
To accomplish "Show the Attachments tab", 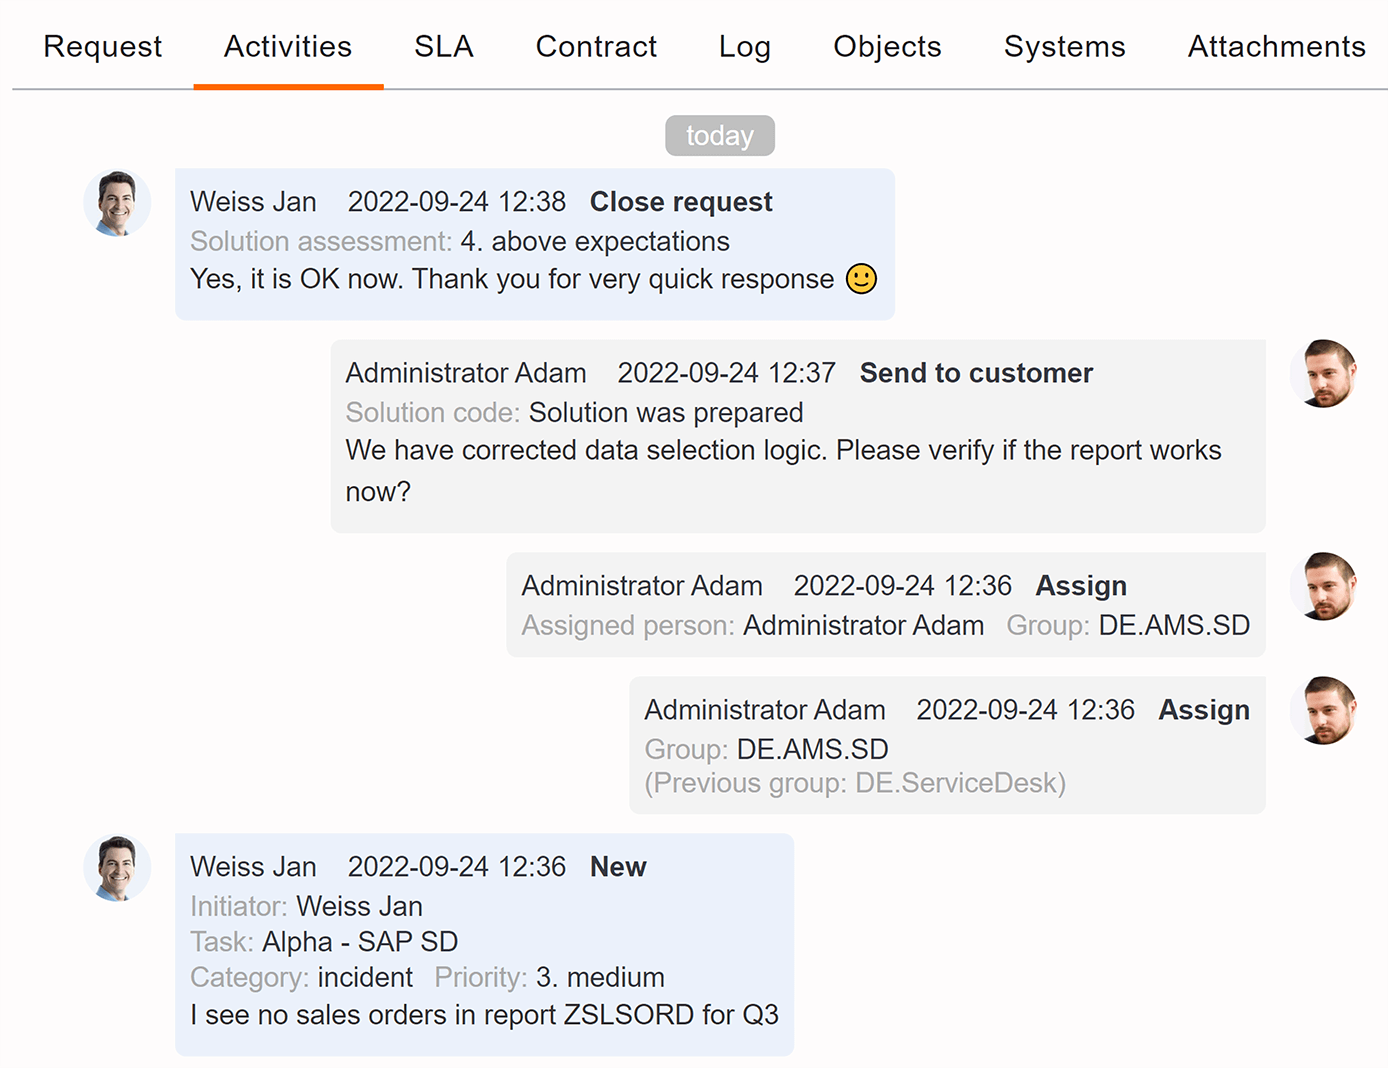I will tap(1276, 46).
